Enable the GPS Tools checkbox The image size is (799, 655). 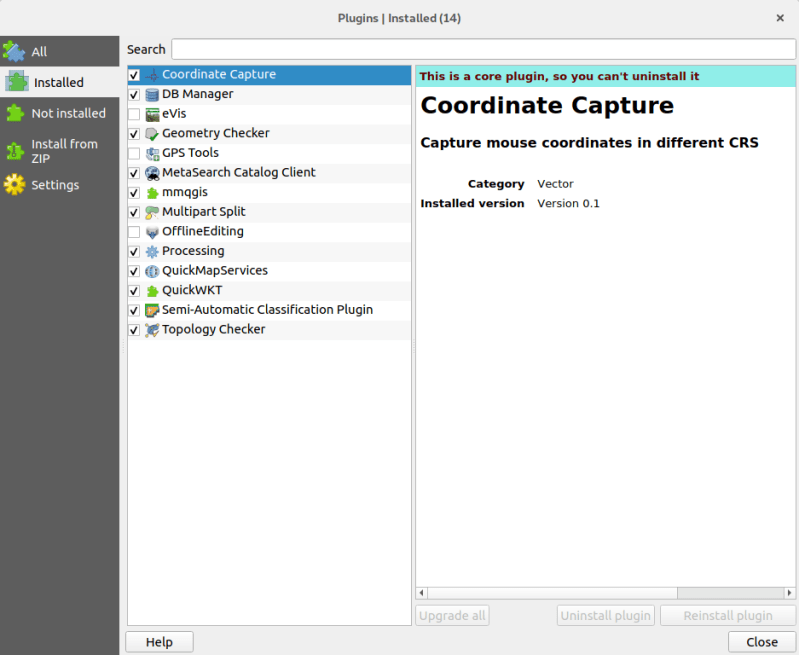pyautogui.click(x=134, y=153)
